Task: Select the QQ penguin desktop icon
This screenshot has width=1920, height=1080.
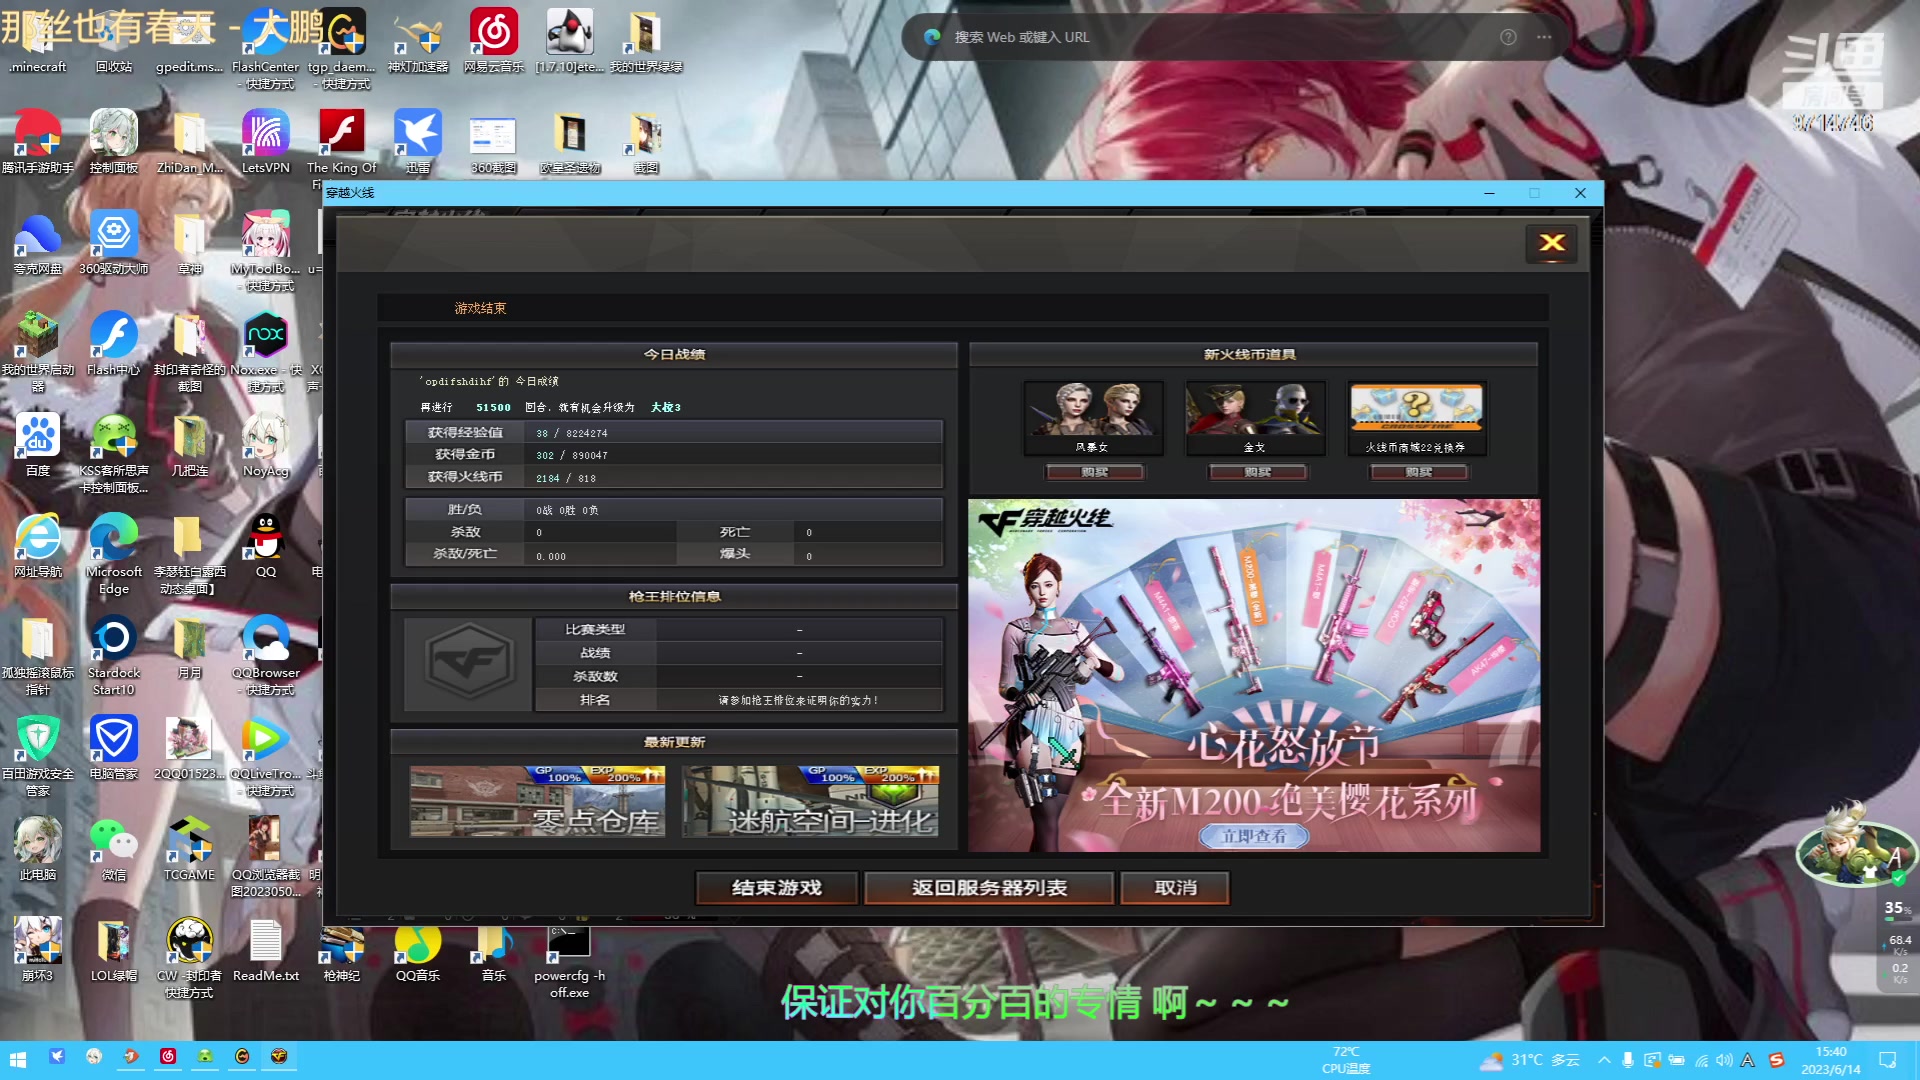Action: [266, 546]
